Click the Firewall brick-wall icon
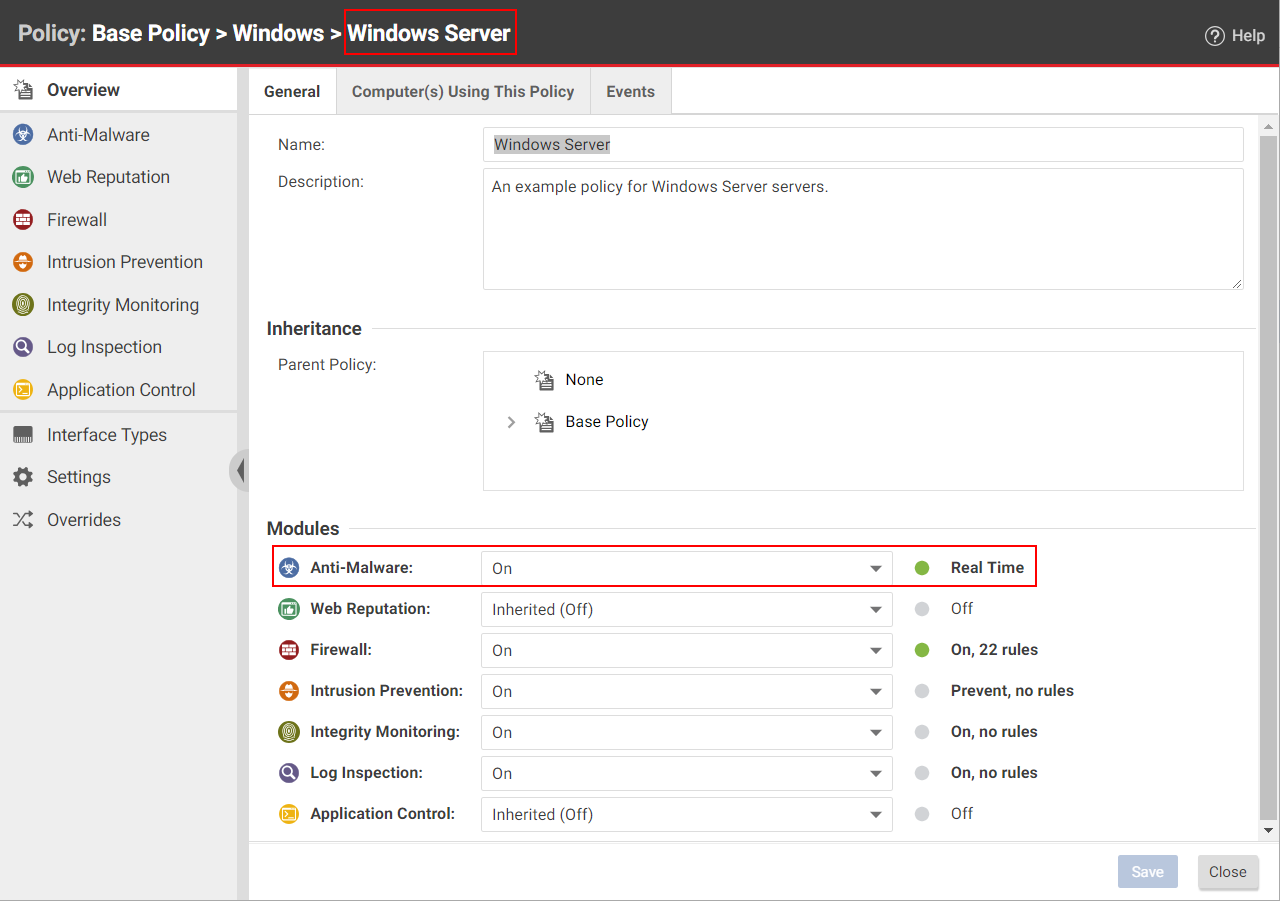Viewport: 1280px width, 901px height. pyautogui.click(x=22, y=219)
